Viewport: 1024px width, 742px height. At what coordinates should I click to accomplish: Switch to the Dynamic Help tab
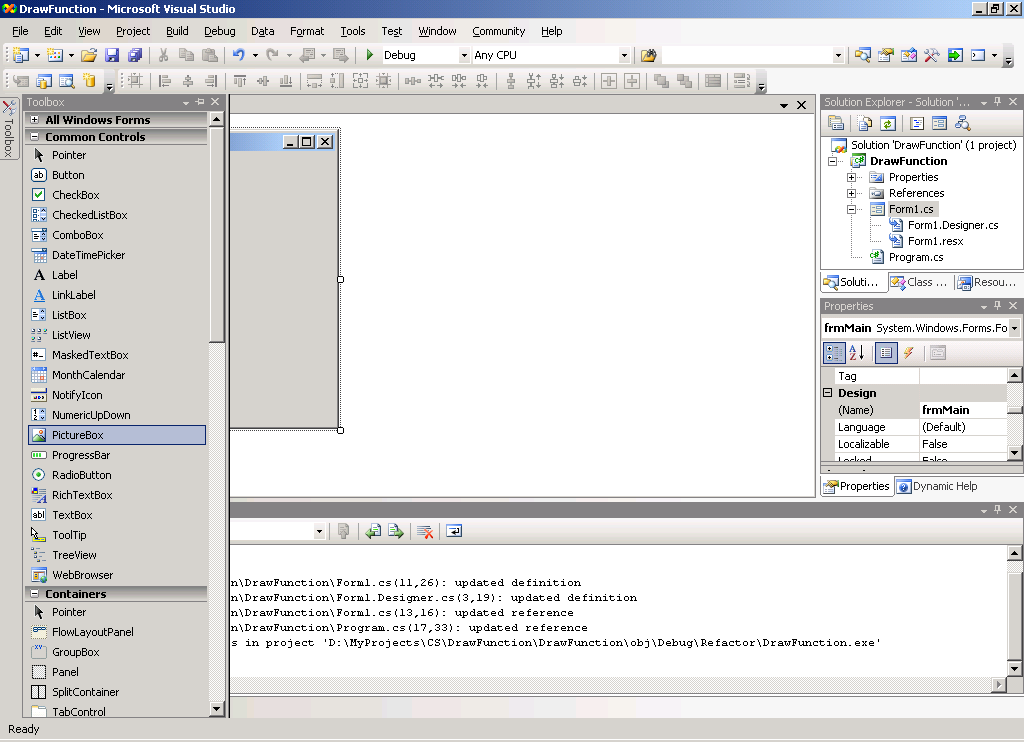[938, 487]
